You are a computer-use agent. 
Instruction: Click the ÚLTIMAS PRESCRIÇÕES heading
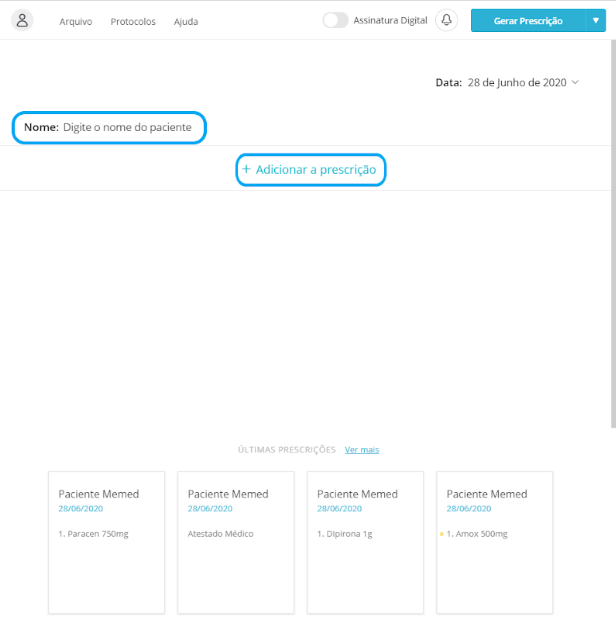[x=287, y=449]
